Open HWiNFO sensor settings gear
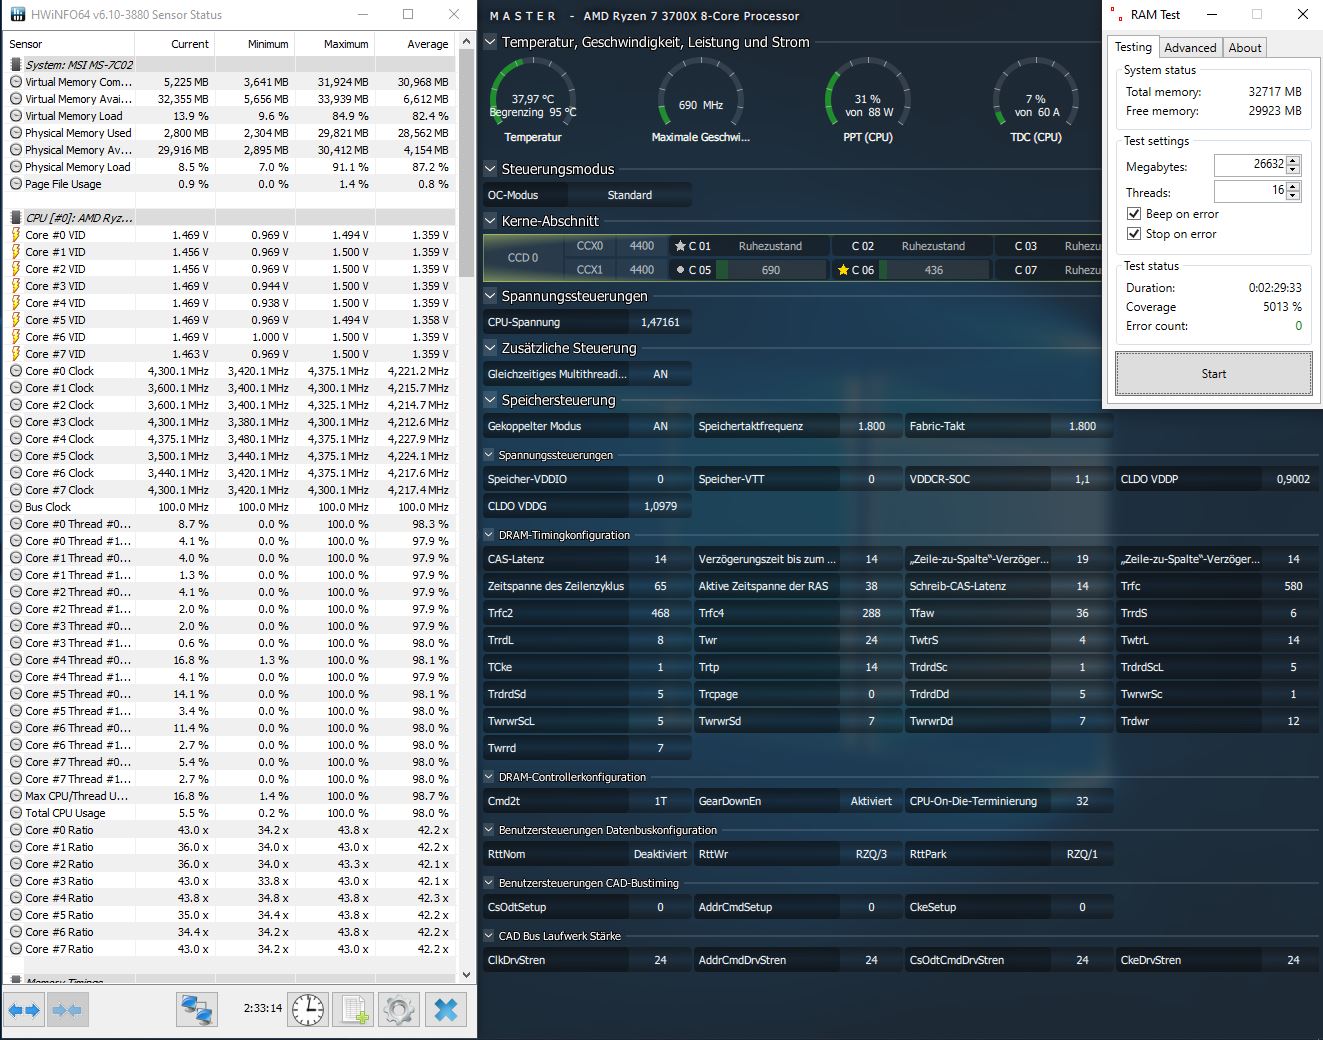Viewport: 1323px width, 1040px height. click(399, 1010)
